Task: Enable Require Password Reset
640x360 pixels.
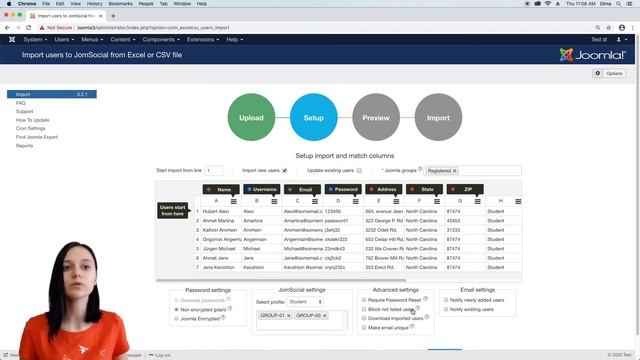Action: coord(364,300)
